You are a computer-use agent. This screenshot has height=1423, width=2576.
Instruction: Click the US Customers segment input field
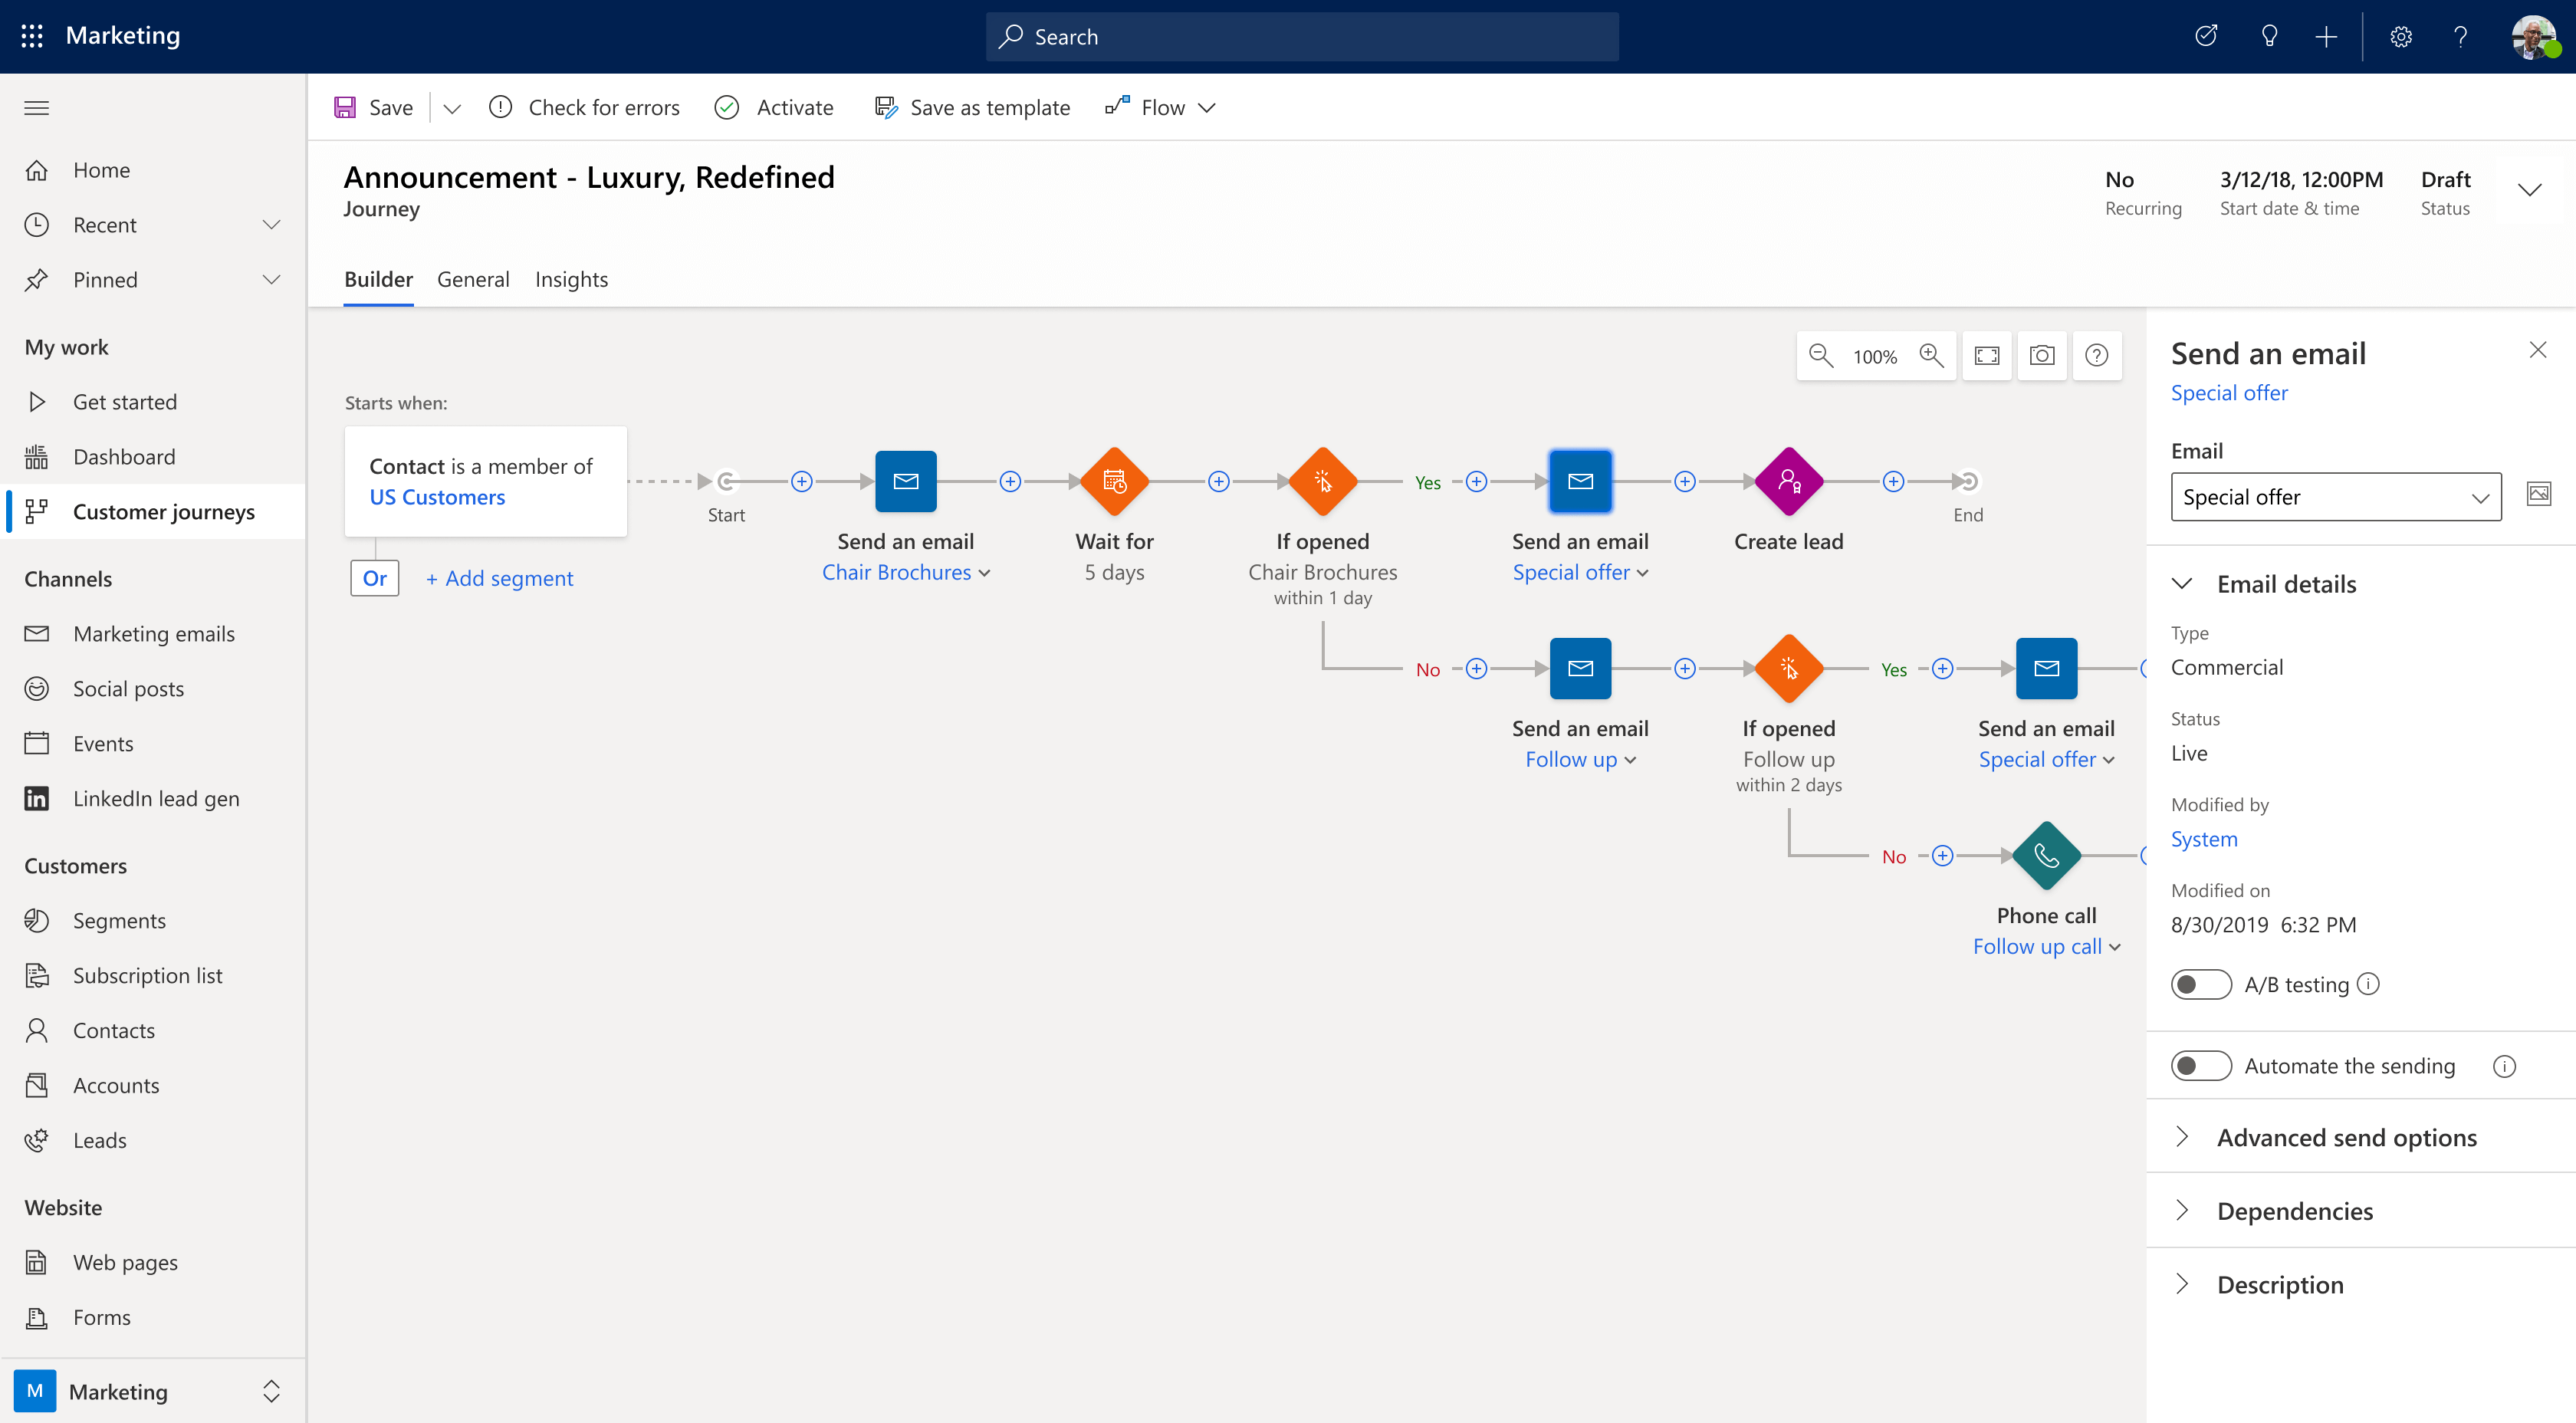pyautogui.click(x=436, y=496)
